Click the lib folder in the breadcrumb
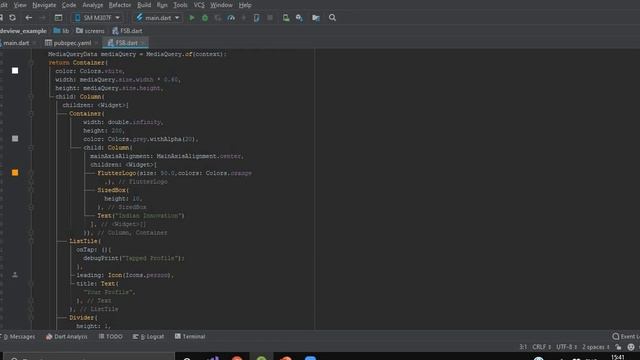Viewport: 640px width, 360px height. pyautogui.click(x=61, y=31)
